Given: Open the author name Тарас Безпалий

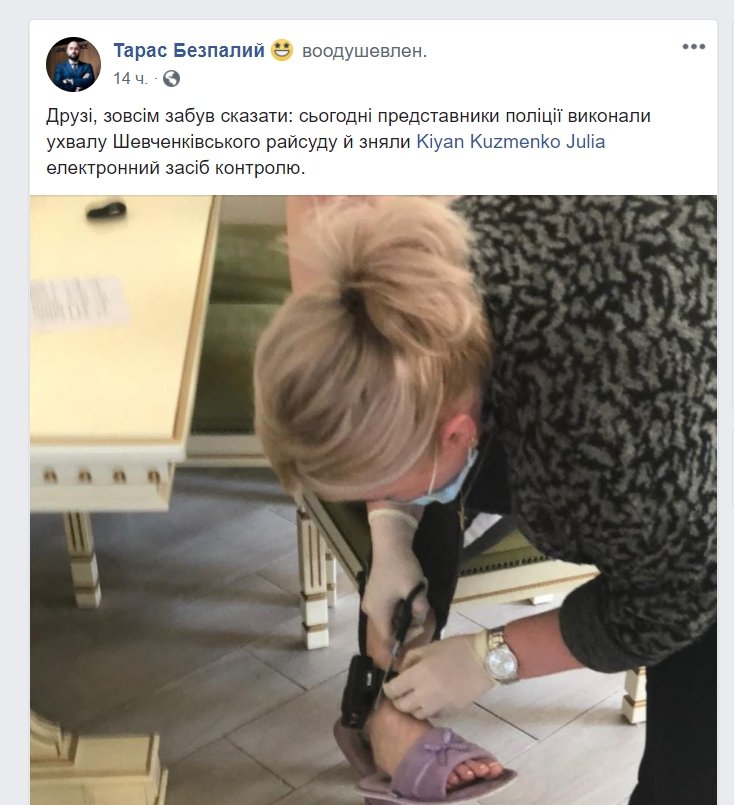Looking at the screenshot, I should 188,50.
